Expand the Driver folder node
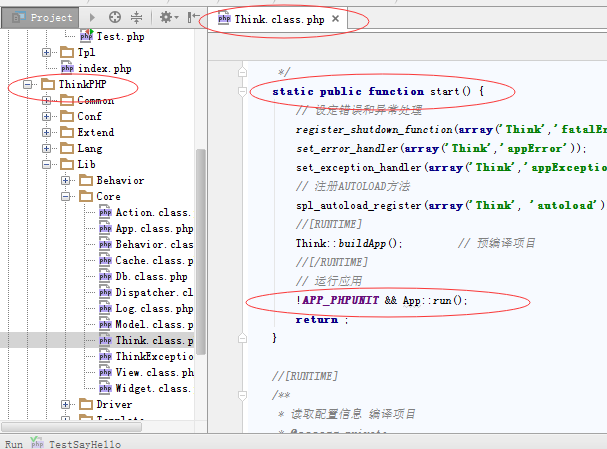The width and height of the screenshot is (607, 449). 65,405
